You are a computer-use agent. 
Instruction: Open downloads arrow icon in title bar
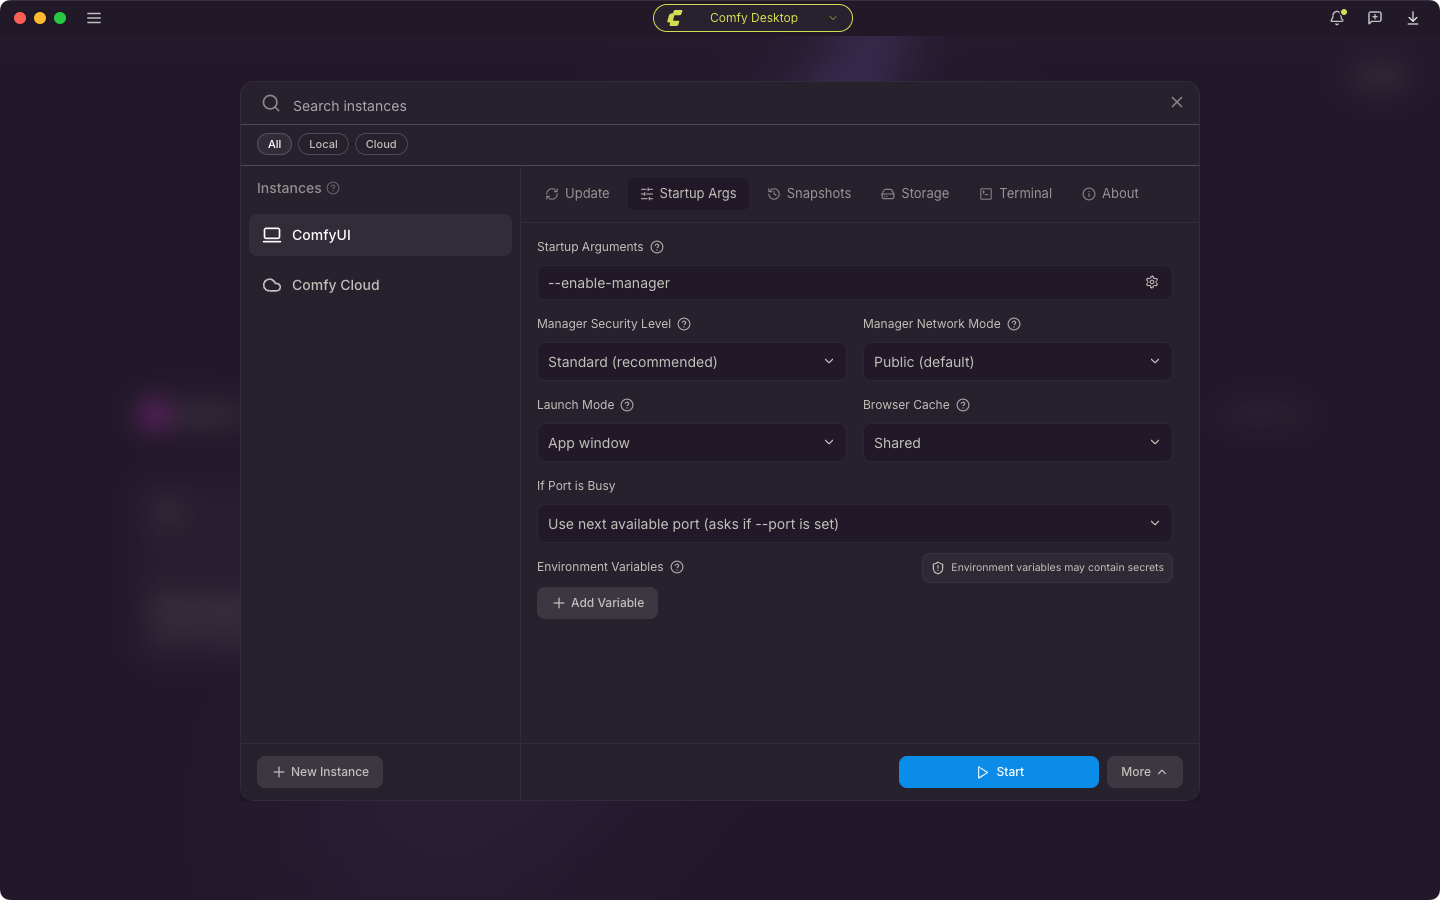click(1413, 18)
